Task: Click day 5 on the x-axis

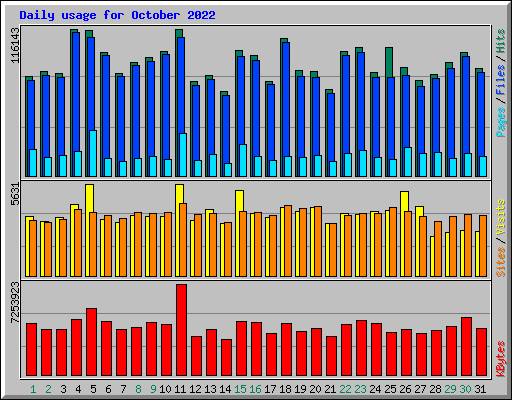Action: pyautogui.click(x=93, y=389)
